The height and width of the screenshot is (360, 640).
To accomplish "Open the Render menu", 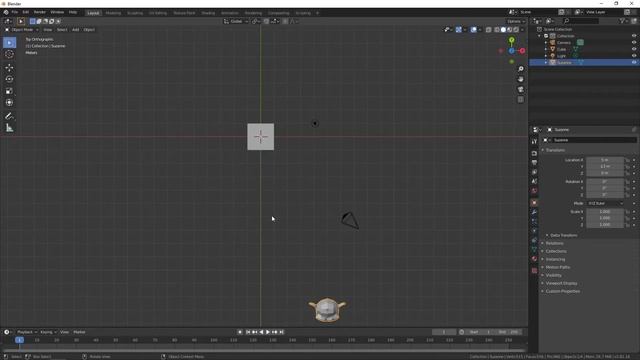I will click(40, 12).
